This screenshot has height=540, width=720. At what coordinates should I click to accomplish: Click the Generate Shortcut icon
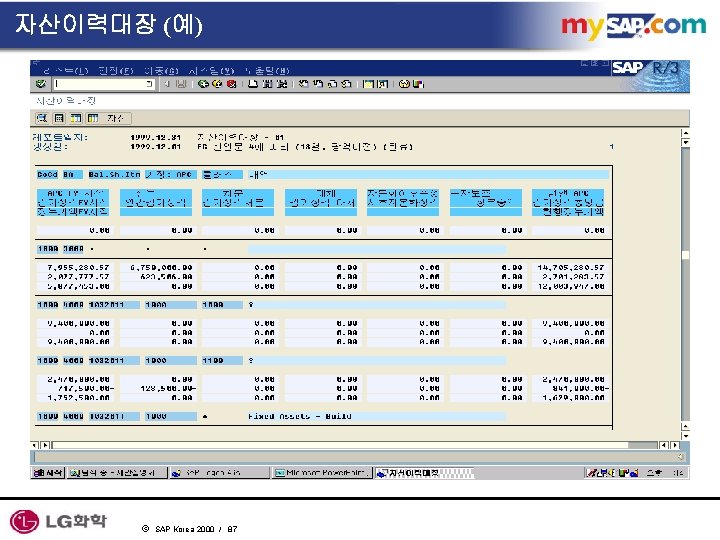(x=382, y=84)
